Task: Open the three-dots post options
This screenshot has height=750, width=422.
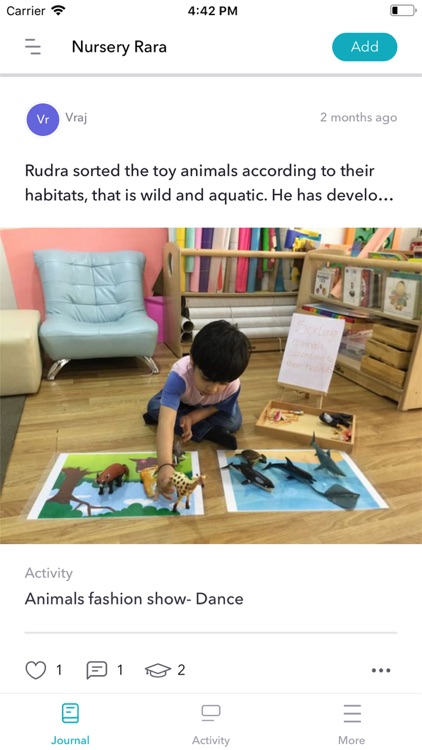Action: coord(381,671)
